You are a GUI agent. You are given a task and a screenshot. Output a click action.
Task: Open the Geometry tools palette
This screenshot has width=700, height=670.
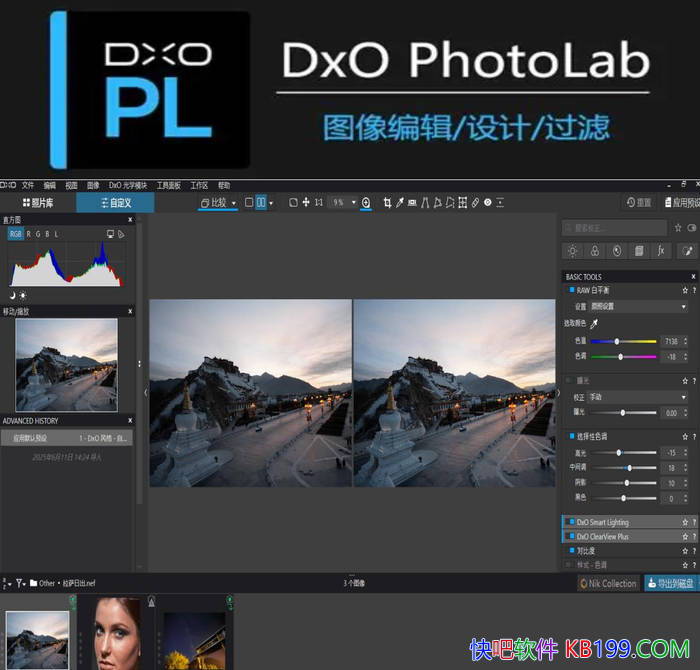639,251
